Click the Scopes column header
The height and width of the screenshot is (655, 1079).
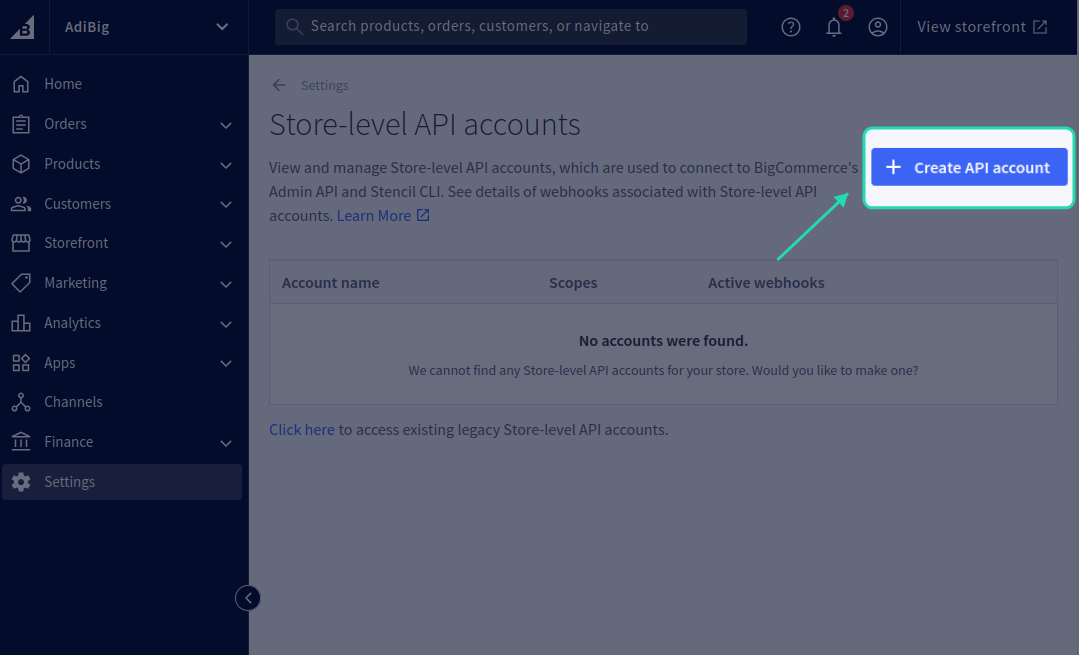[573, 283]
